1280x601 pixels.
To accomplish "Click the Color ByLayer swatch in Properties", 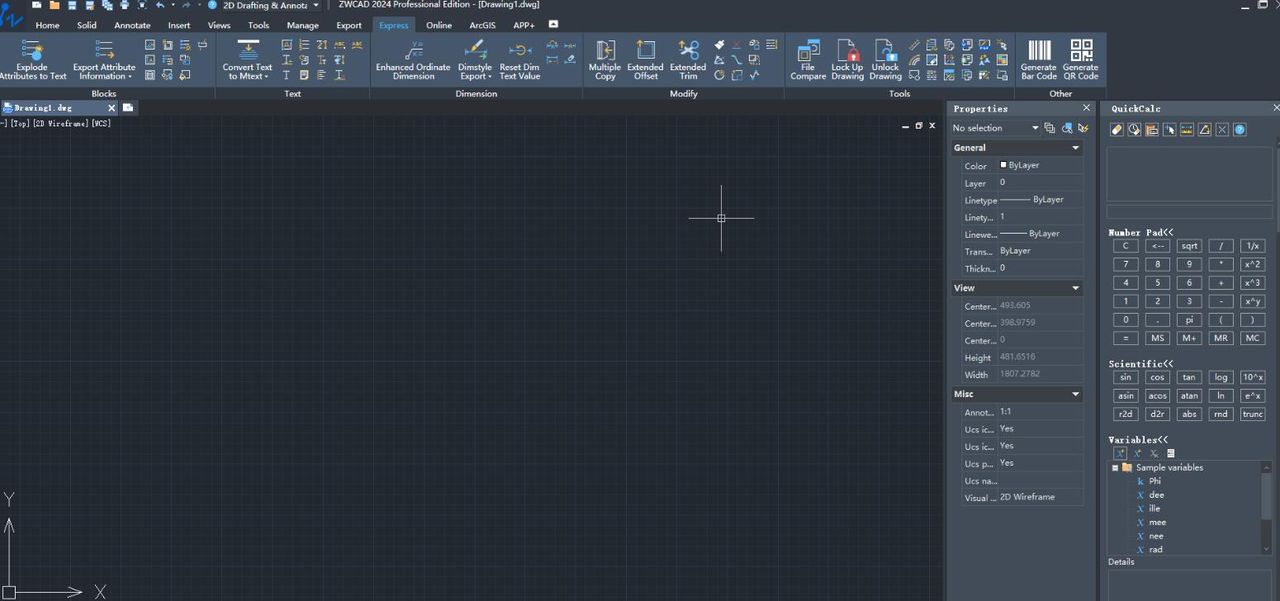I will point(1003,165).
